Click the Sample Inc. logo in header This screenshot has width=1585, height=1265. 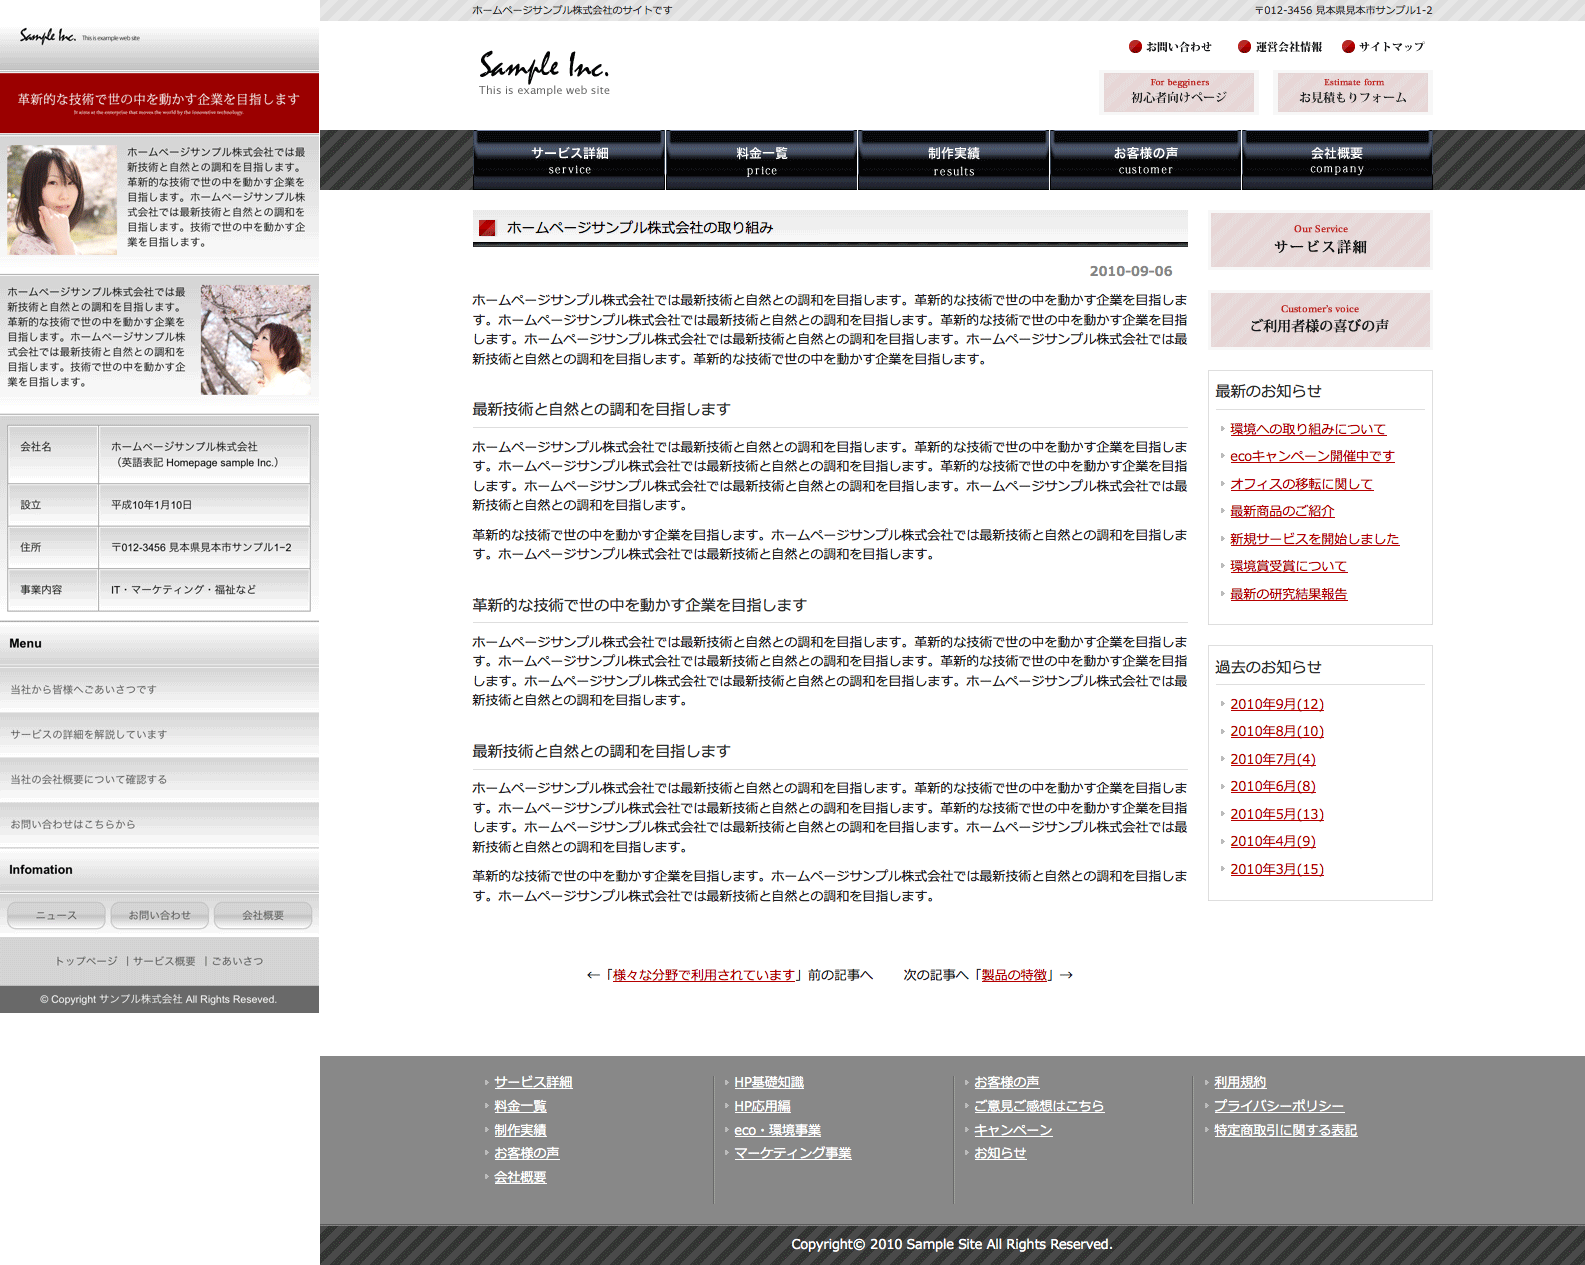[543, 71]
